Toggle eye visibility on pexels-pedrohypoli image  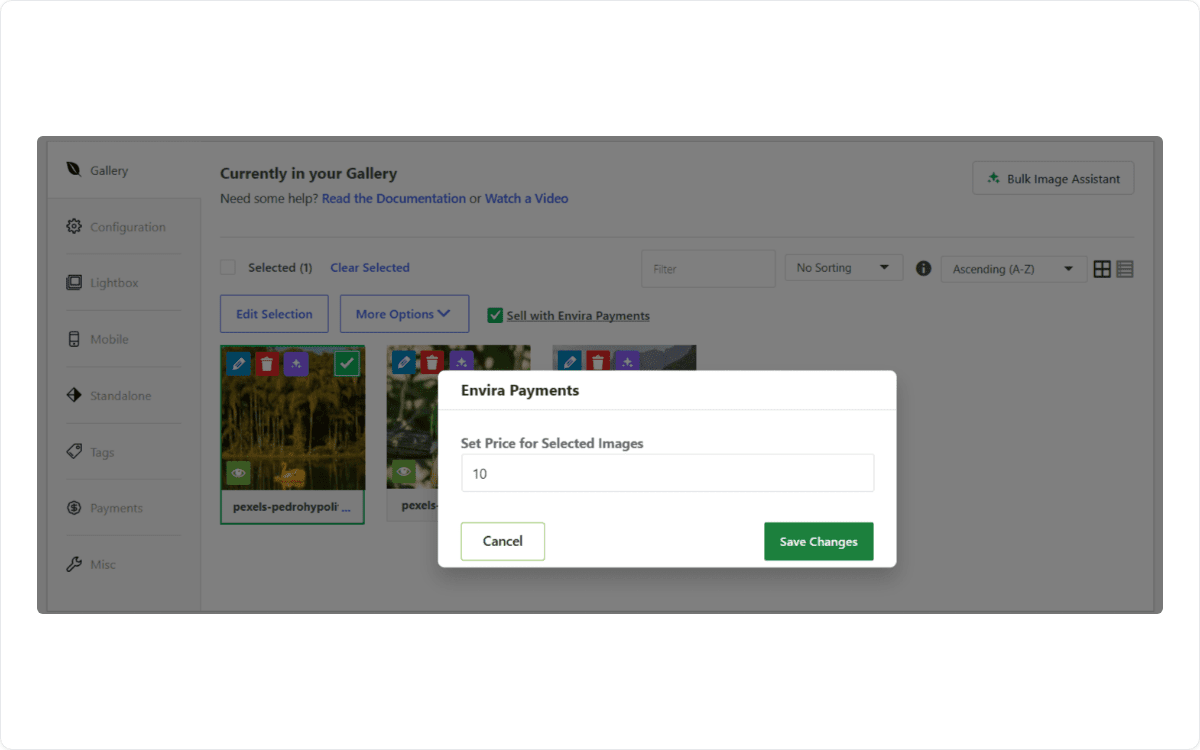point(238,473)
